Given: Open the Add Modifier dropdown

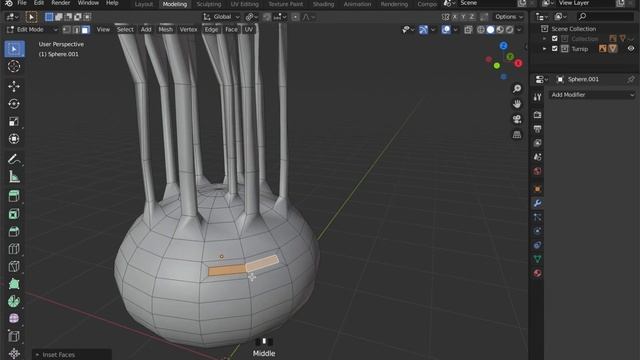Looking at the screenshot, I should [x=592, y=95].
